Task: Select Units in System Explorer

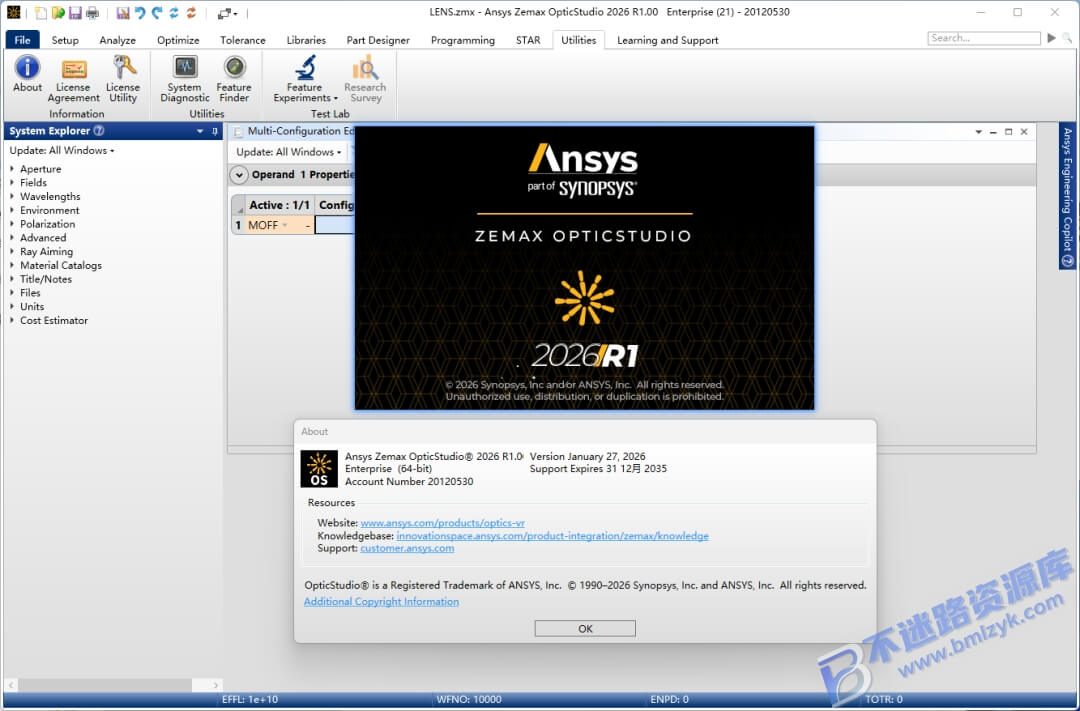Action: click(x=32, y=307)
